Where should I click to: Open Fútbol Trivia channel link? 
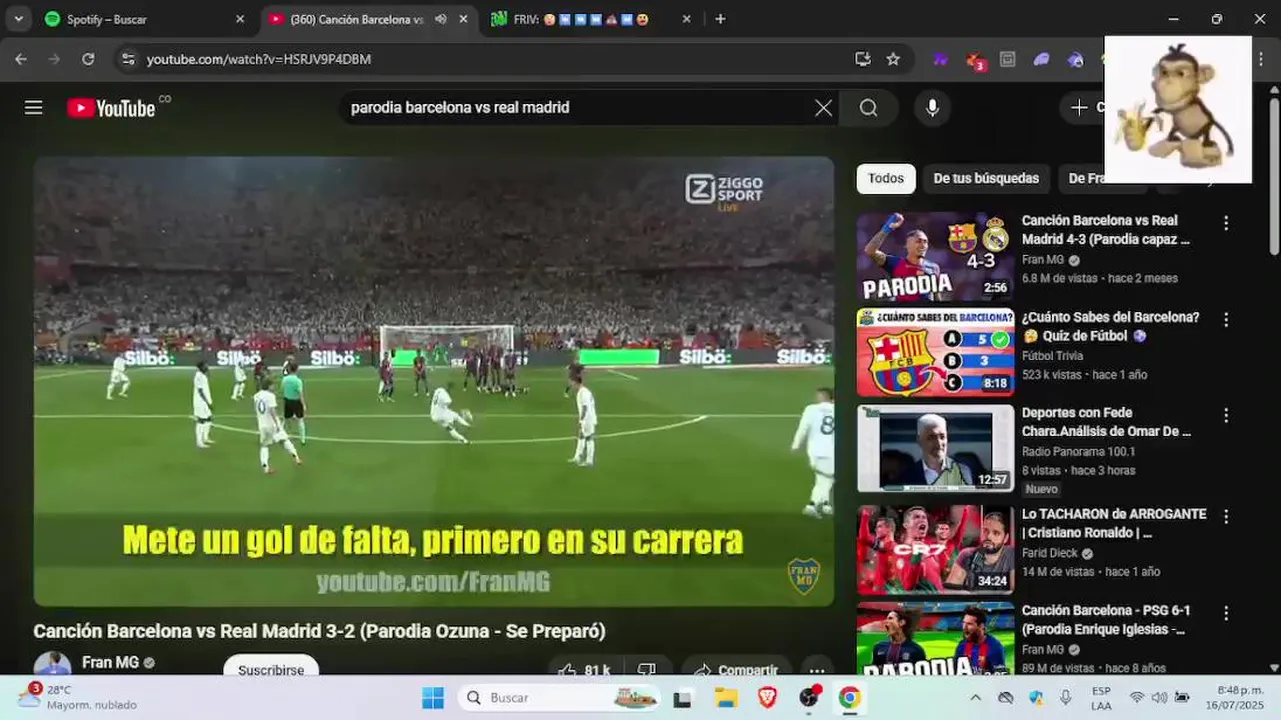(x=1052, y=356)
